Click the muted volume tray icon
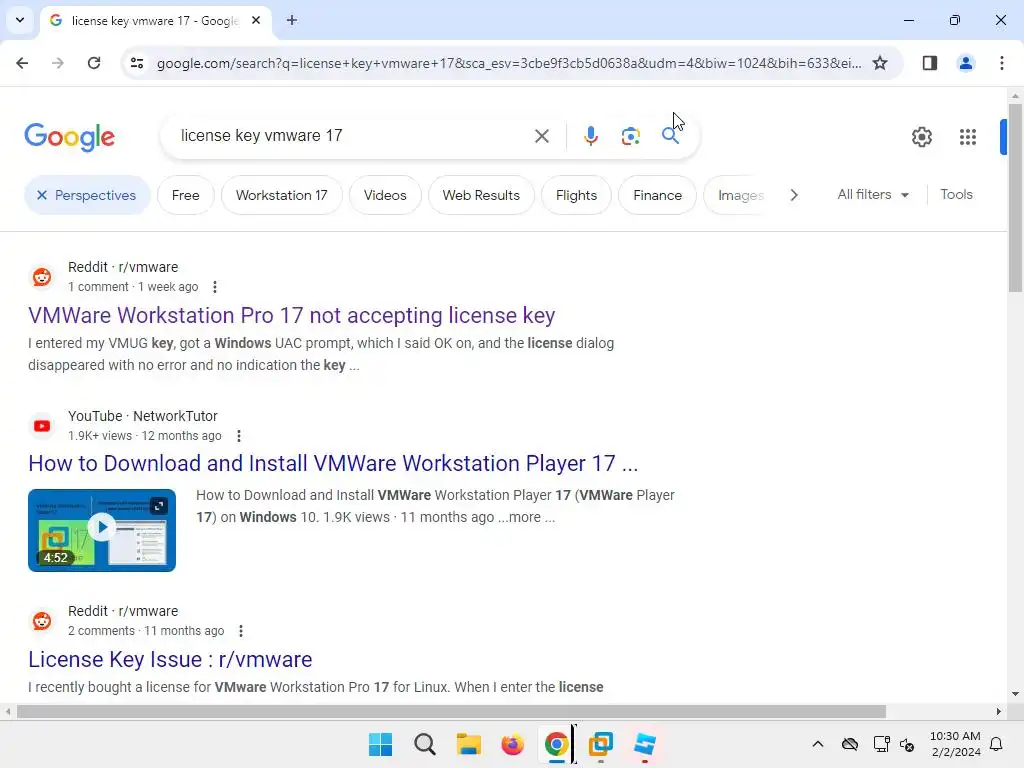1024x768 pixels. 907,744
